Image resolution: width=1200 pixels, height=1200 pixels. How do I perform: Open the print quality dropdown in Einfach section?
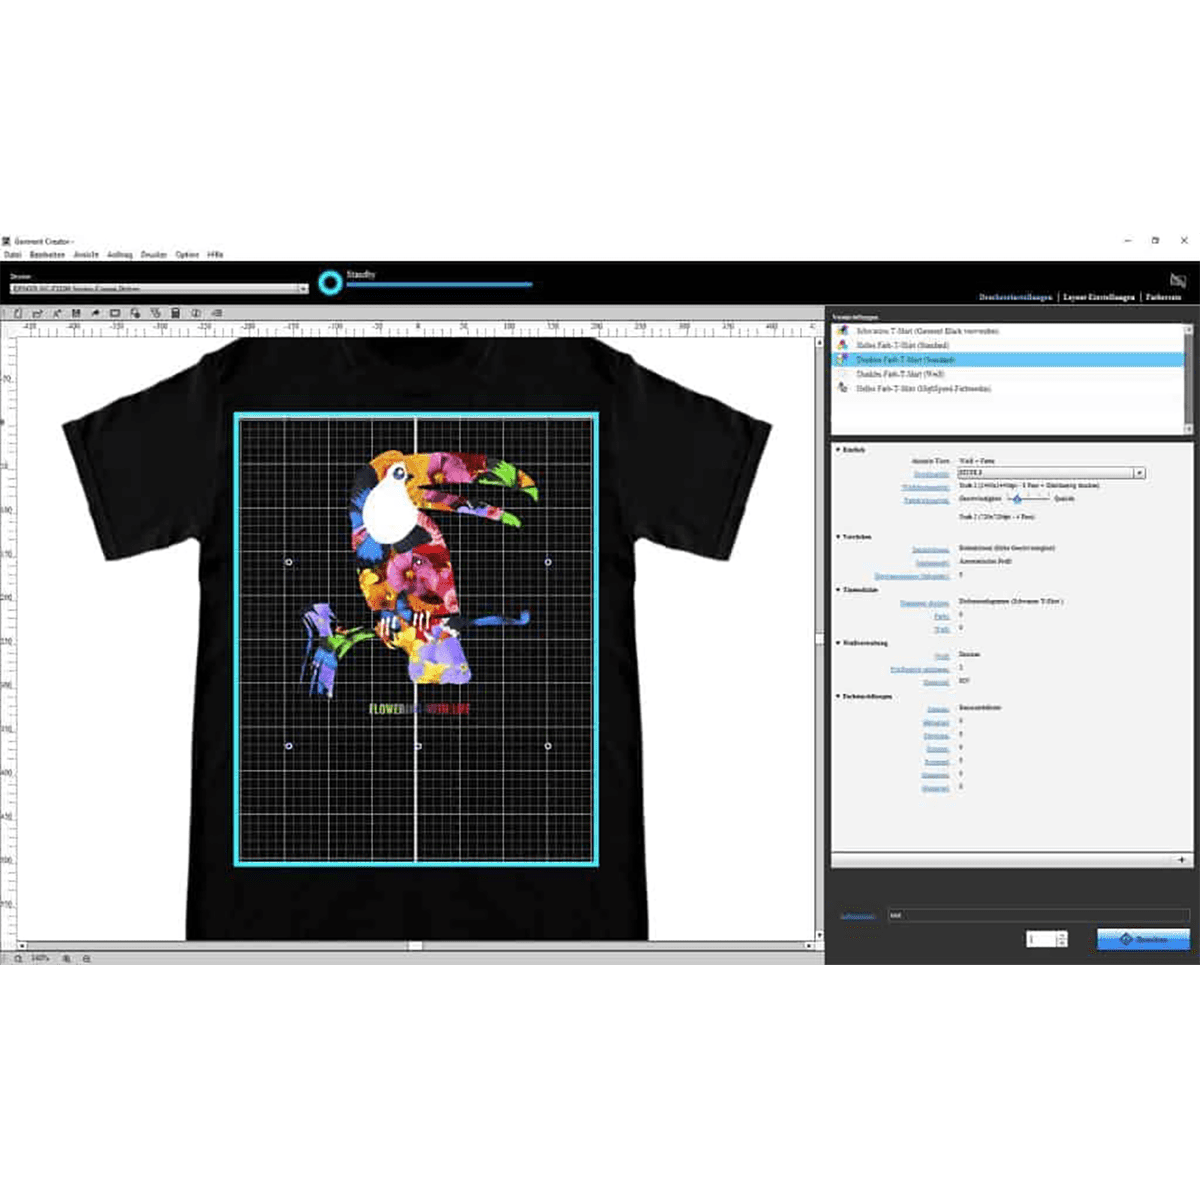click(x=1139, y=473)
